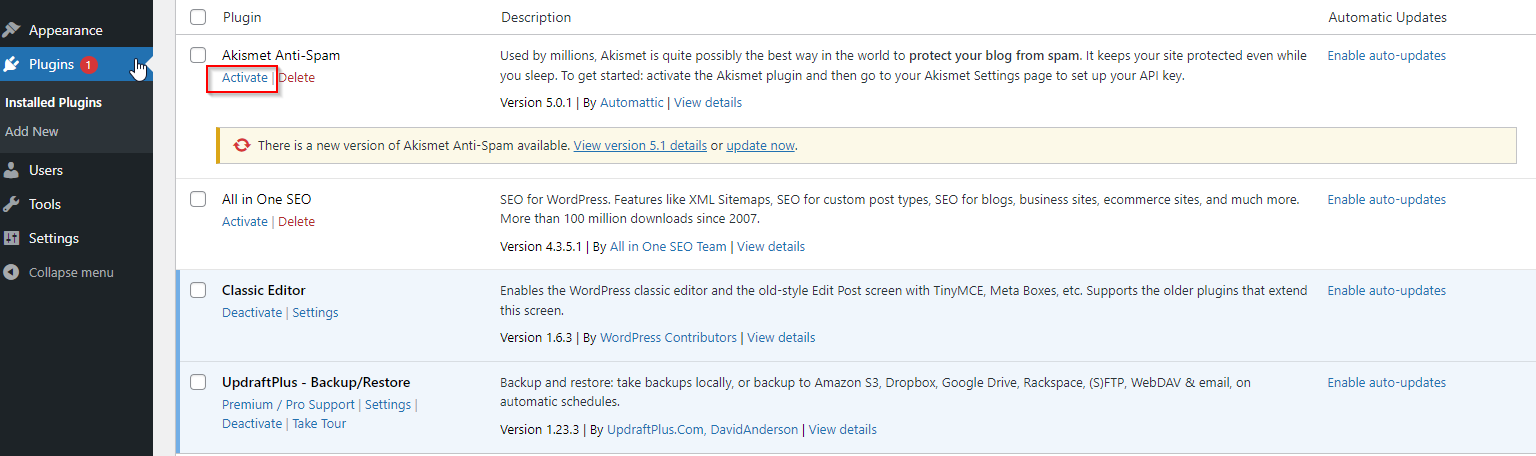This screenshot has width=1536, height=456.
Task: Open All in One SEO Team link
Action: point(668,246)
